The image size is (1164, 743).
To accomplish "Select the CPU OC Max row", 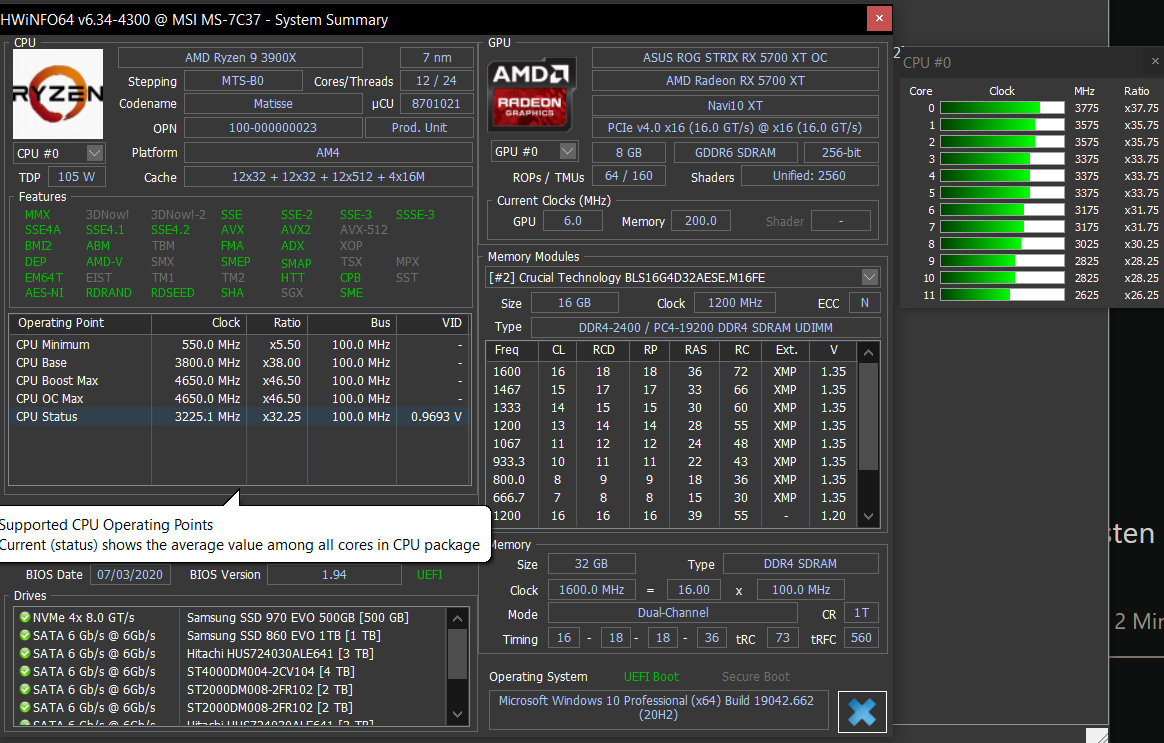I will 239,399.
